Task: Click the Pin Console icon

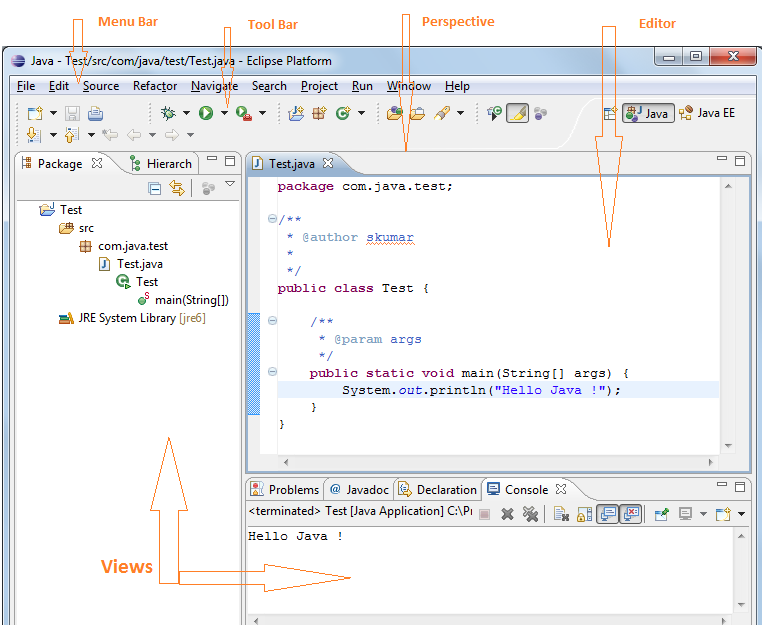Action: click(x=661, y=514)
